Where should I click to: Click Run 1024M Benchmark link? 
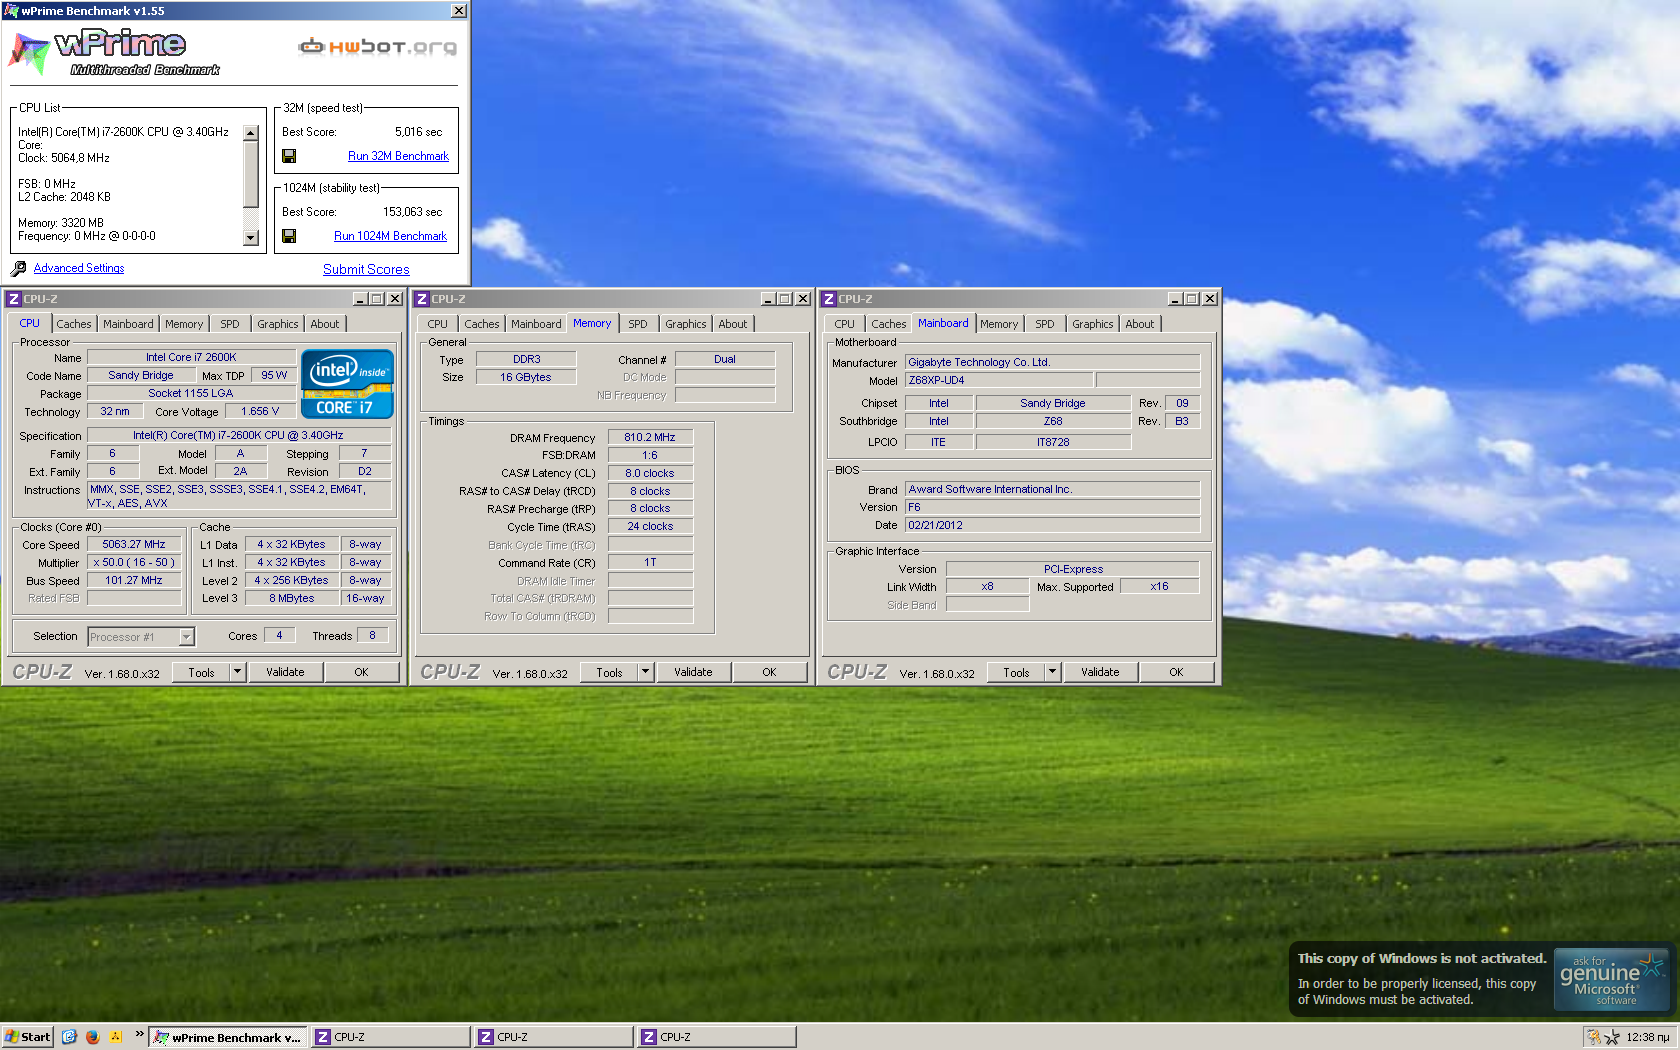(x=390, y=236)
